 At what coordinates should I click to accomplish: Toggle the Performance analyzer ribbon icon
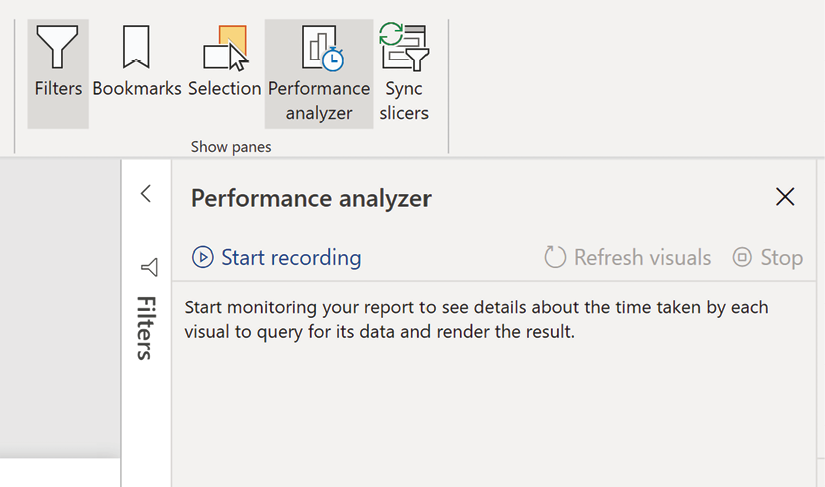click(x=323, y=47)
